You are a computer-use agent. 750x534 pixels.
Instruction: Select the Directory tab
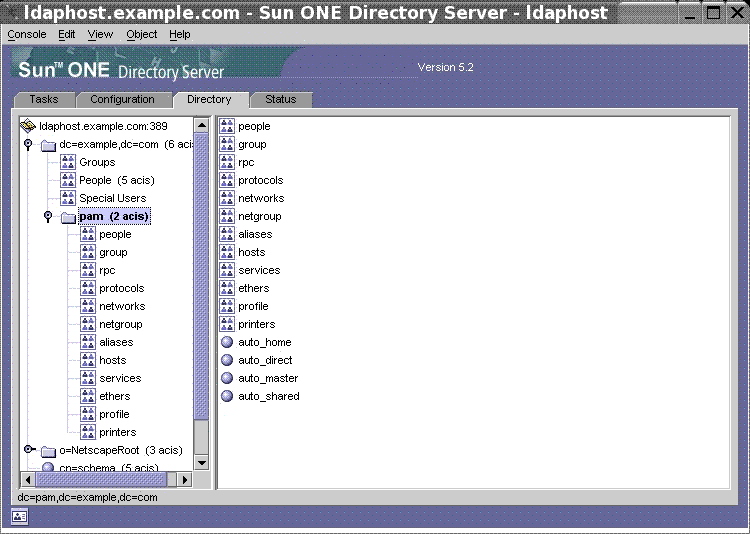tap(209, 100)
